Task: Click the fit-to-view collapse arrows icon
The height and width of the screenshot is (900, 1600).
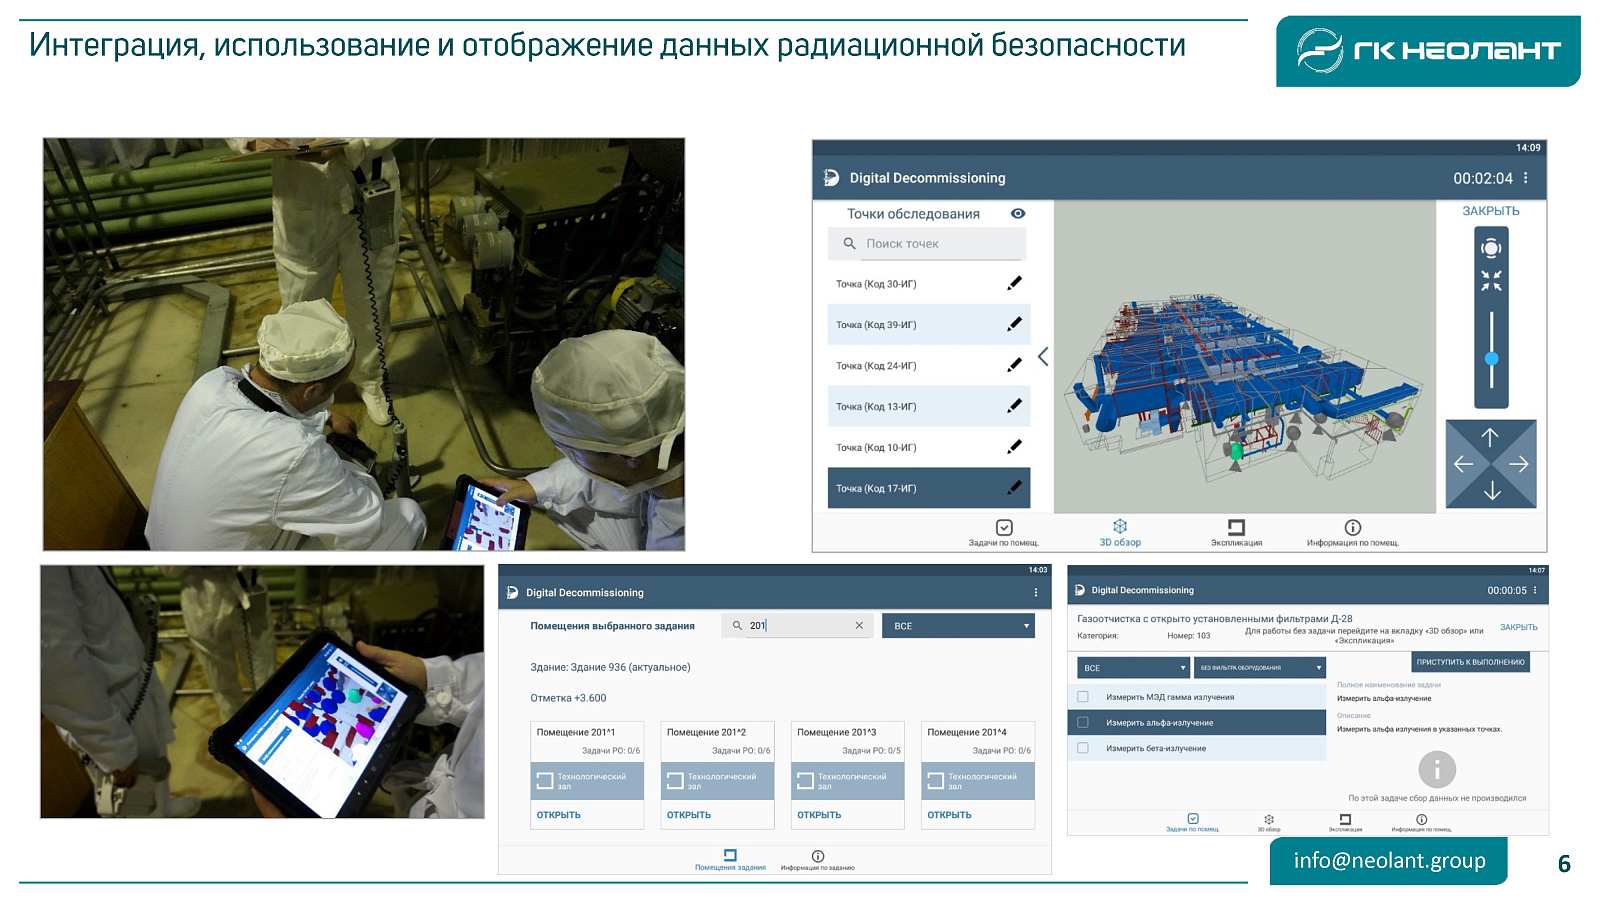Action: coord(1491,281)
